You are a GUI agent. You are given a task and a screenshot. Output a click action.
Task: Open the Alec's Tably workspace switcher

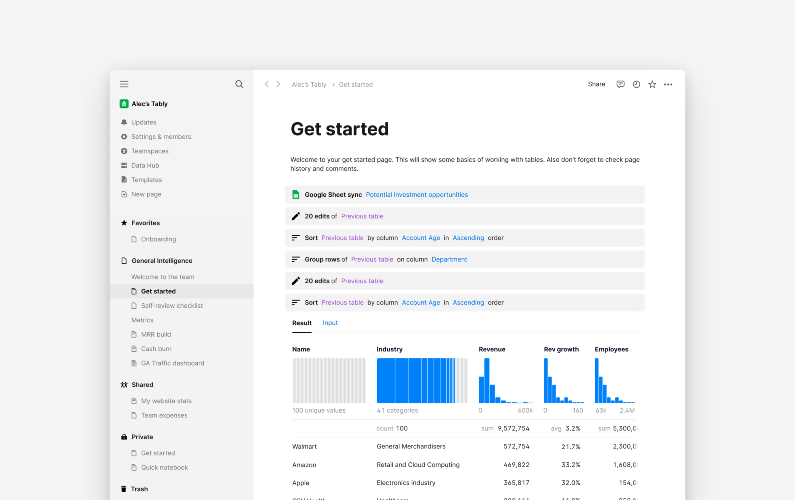tap(149, 103)
